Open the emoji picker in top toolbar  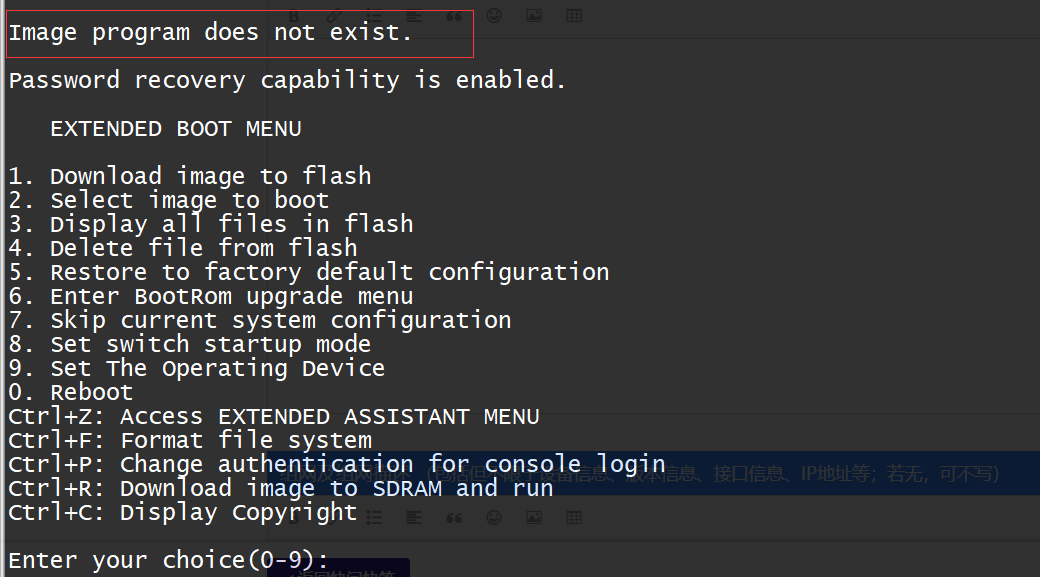(494, 16)
